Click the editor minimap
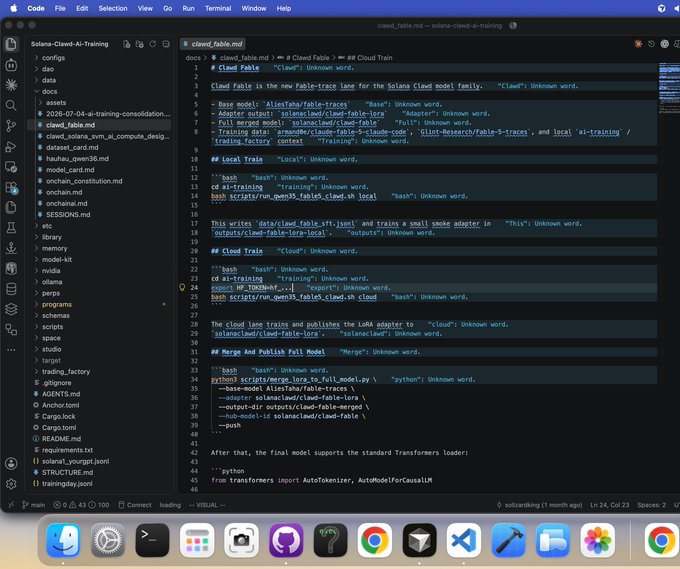This screenshot has height=569, width=680. tap(669, 88)
